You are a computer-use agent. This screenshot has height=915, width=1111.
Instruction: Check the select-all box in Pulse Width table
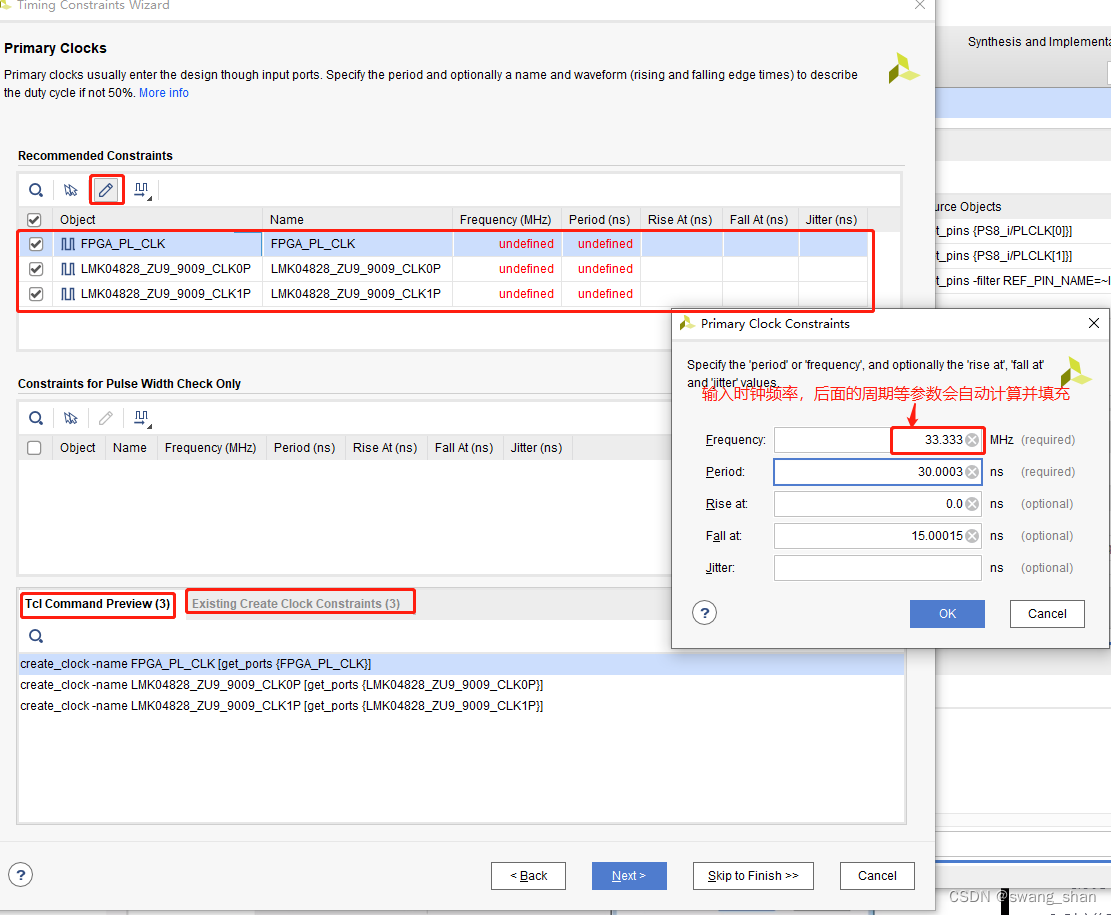[x=34, y=448]
